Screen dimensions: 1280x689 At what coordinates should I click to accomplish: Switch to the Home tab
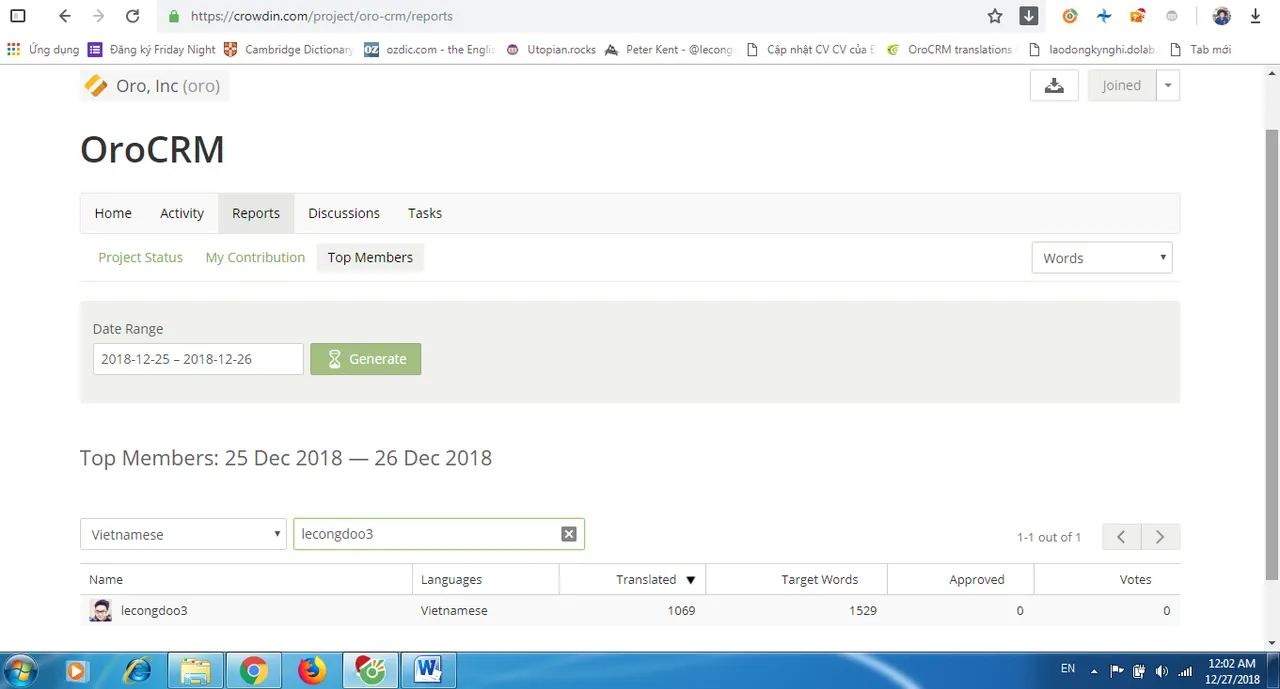click(113, 213)
